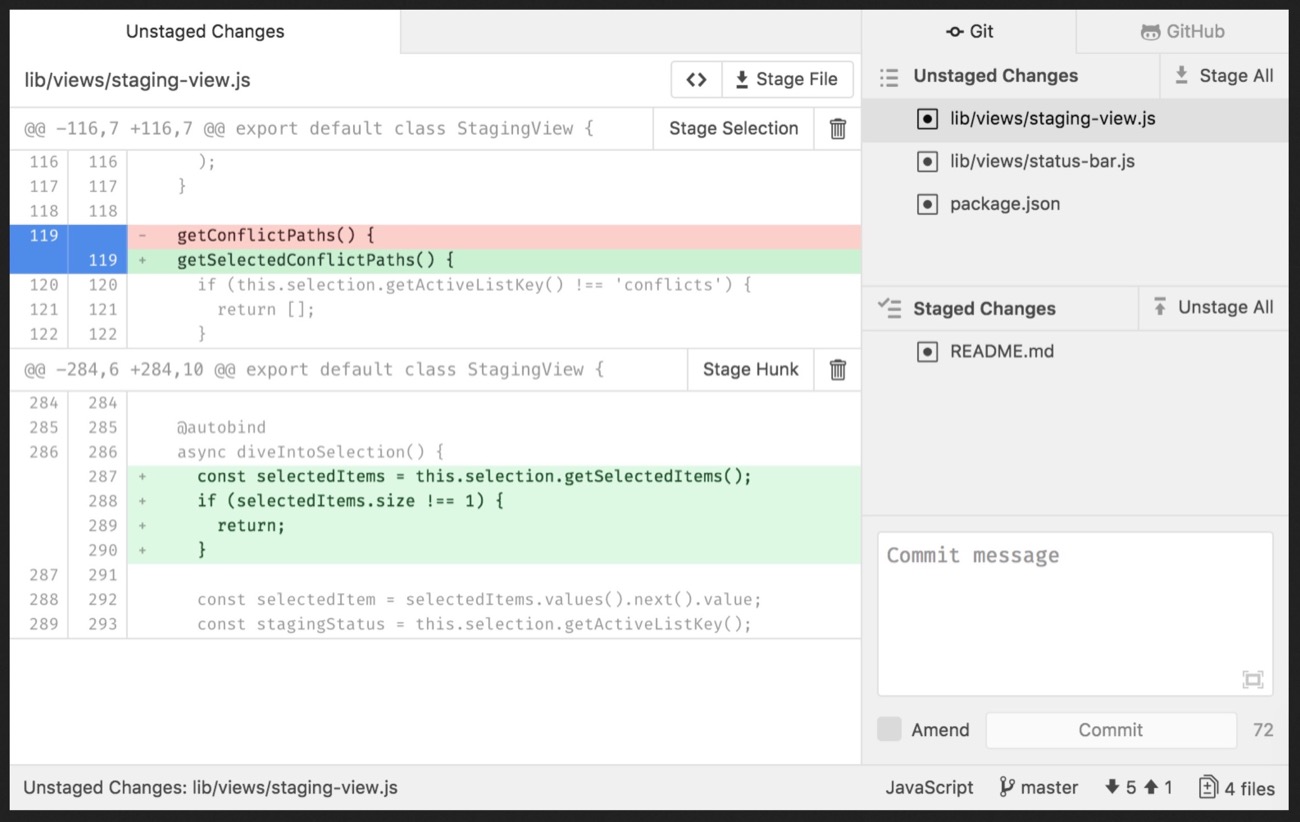Image resolution: width=1300 pixels, height=822 pixels.
Task: Click the Unstage All button
Action: pyautogui.click(x=1213, y=308)
